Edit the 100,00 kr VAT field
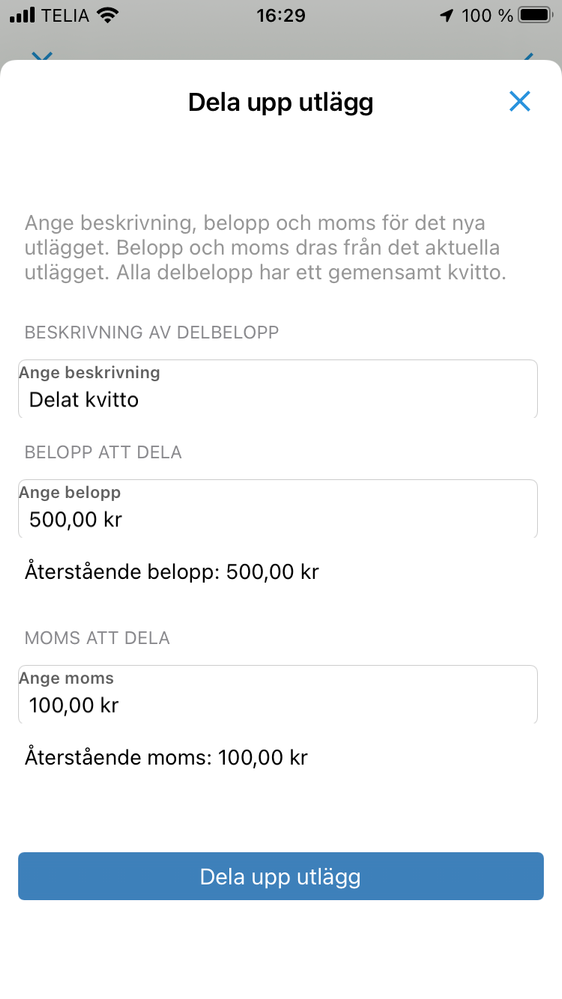 point(278,694)
